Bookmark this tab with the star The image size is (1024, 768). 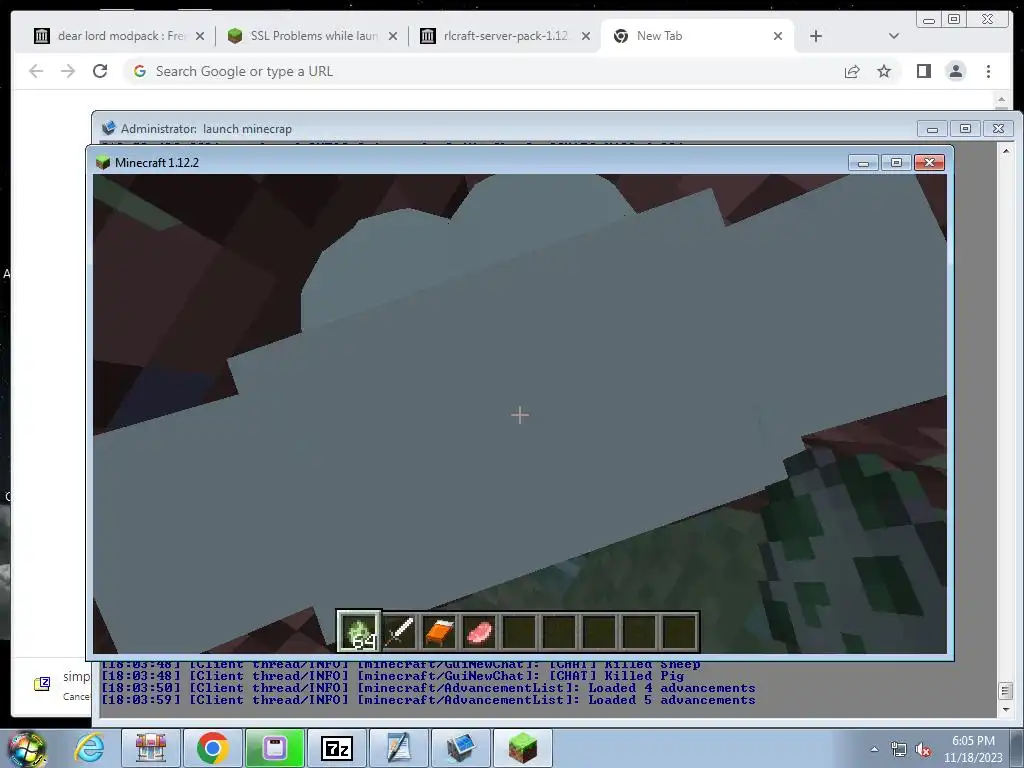point(884,71)
